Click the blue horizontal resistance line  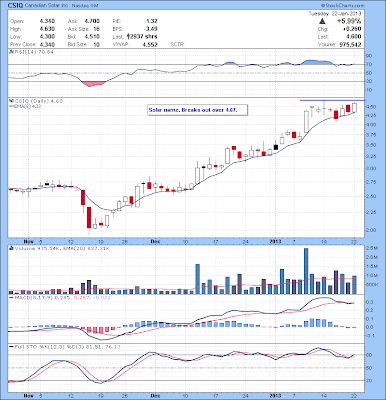(332, 100)
